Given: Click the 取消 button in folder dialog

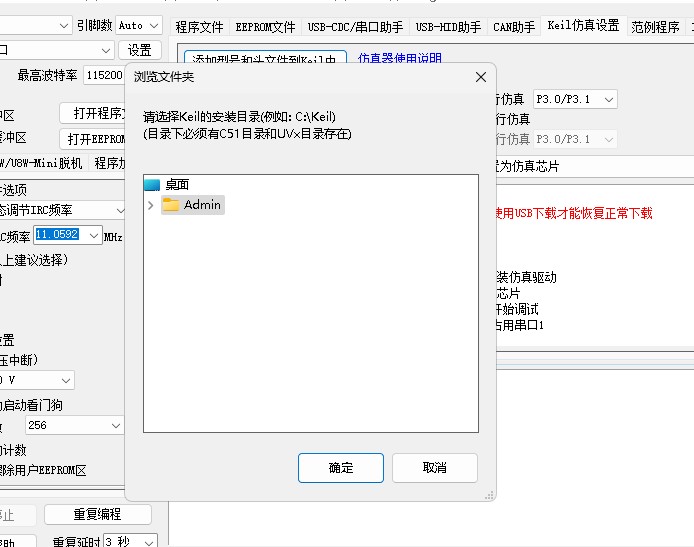Looking at the screenshot, I should (435, 467).
